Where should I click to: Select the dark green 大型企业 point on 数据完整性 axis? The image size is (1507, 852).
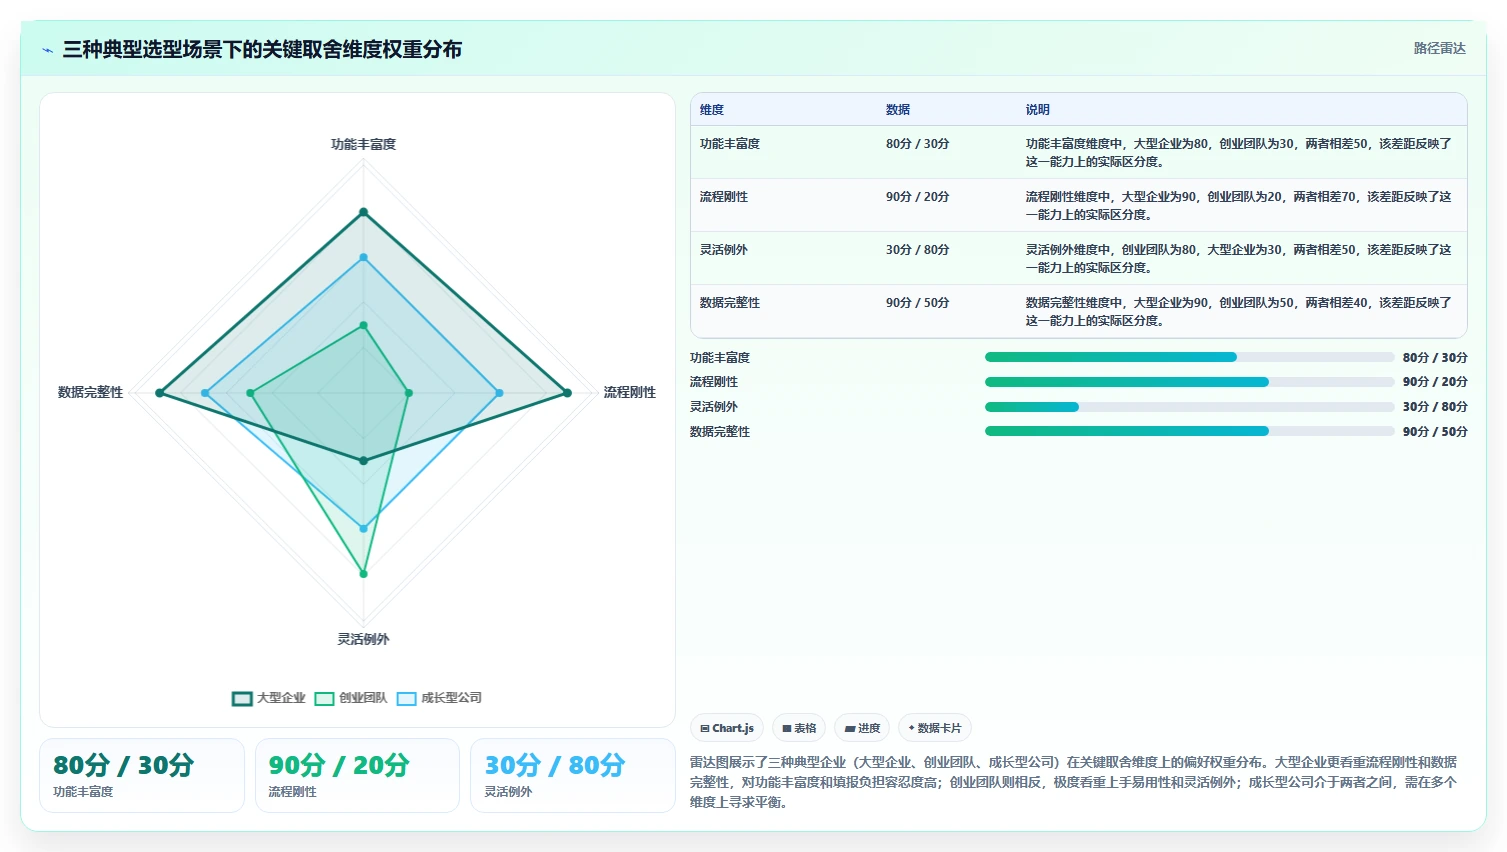click(x=159, y=393)
